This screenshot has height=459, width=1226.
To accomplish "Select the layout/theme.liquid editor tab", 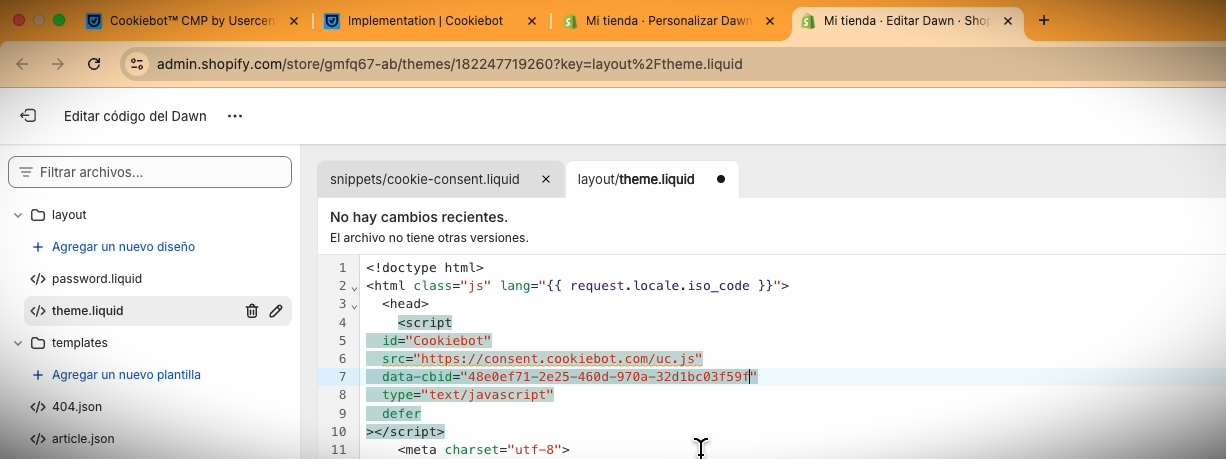I will [636, 179].
